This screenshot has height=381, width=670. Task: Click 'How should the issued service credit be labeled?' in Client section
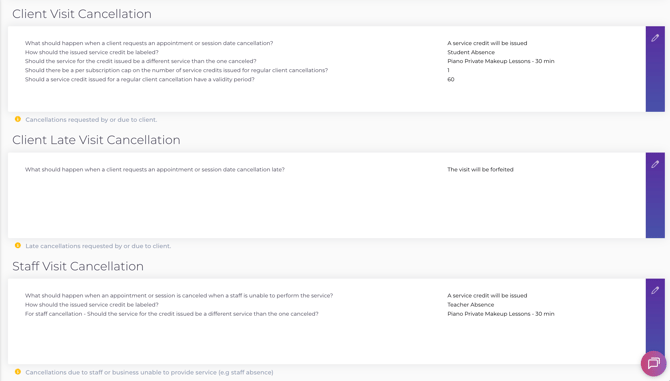[91, 52]
